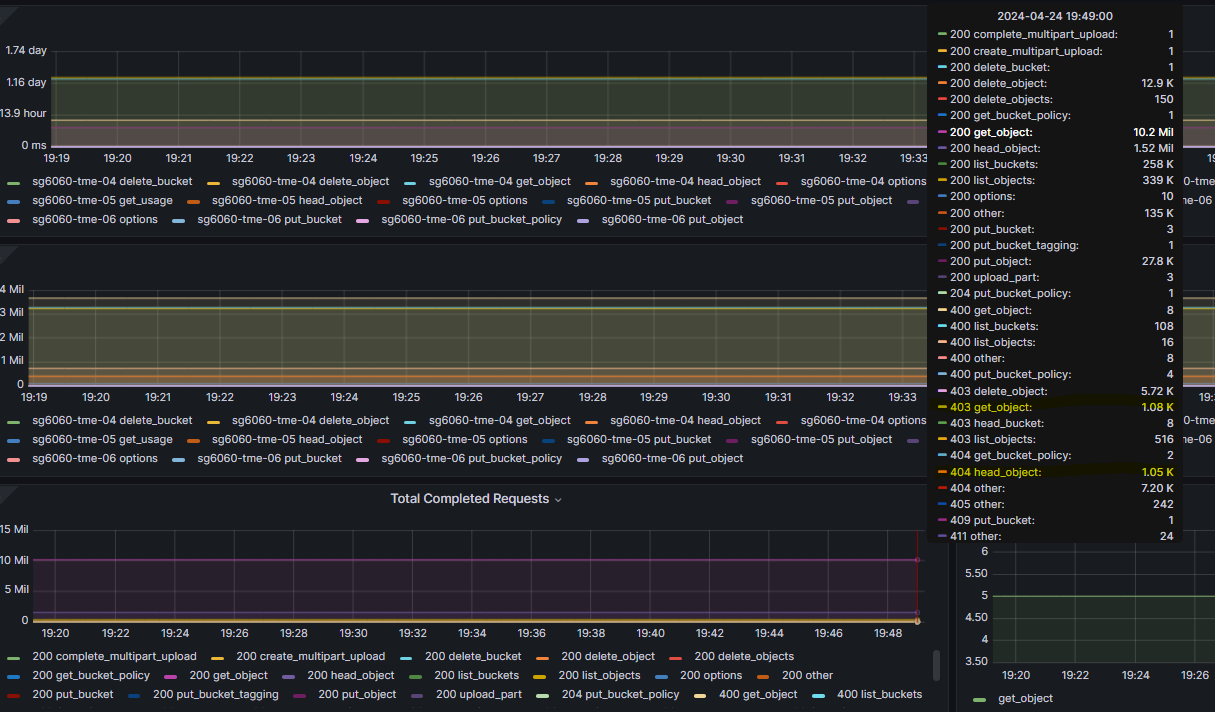
Task: Open the Total Completed Requests panel dropdown chevron
Action: [x=558, y=499]
